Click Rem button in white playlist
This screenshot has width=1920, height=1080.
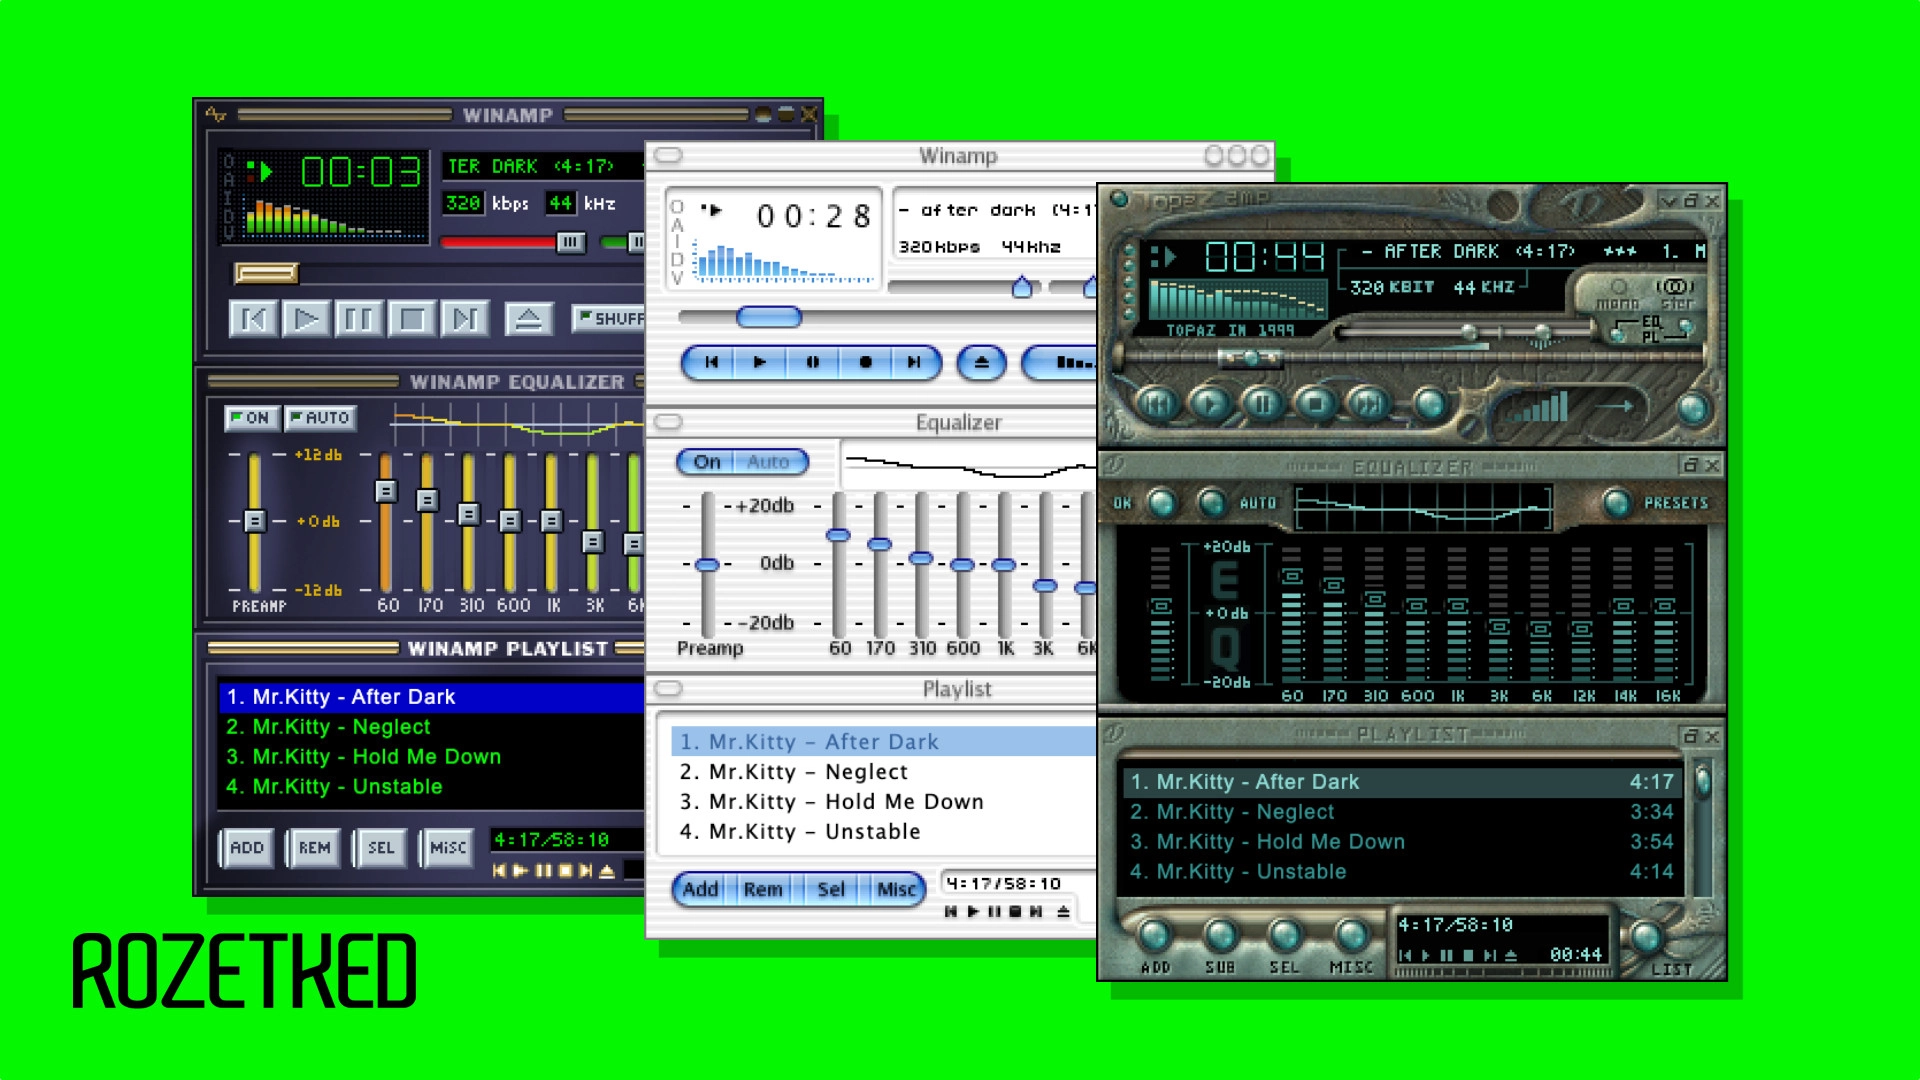click(762, 889)
